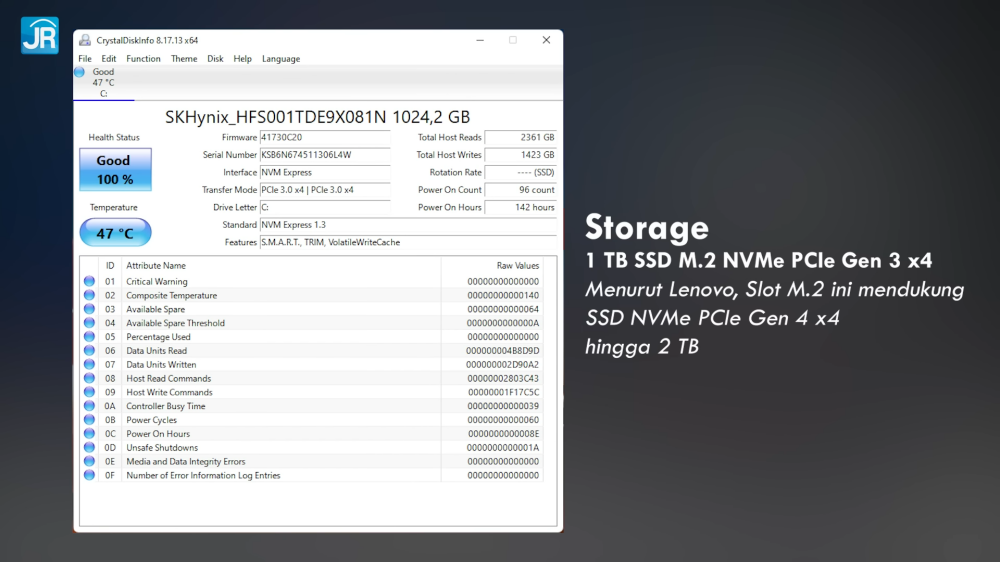Click the Raw Values column header
The height and width of the screenshot is (562, 1000).
click(x=517, y=266)
